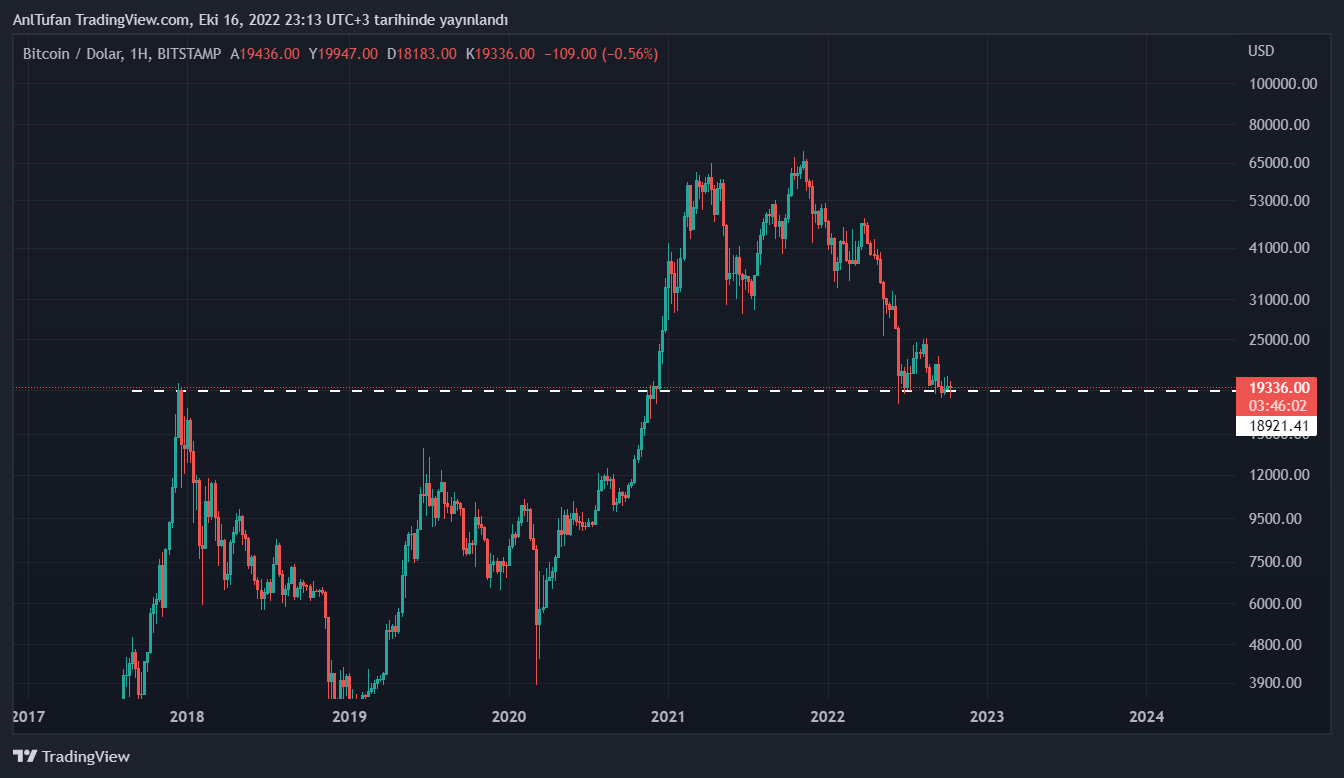
Task: Click the 2020 label on time axis
Action: 508,716
